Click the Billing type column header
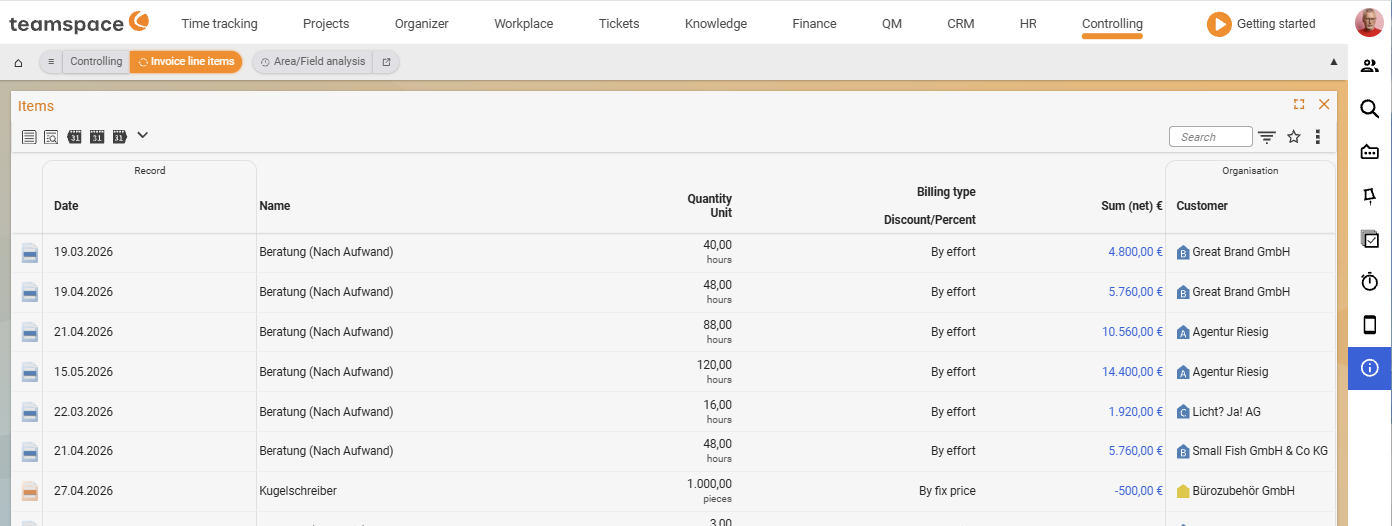The image size is (1392, 526). tap(946, 192)
